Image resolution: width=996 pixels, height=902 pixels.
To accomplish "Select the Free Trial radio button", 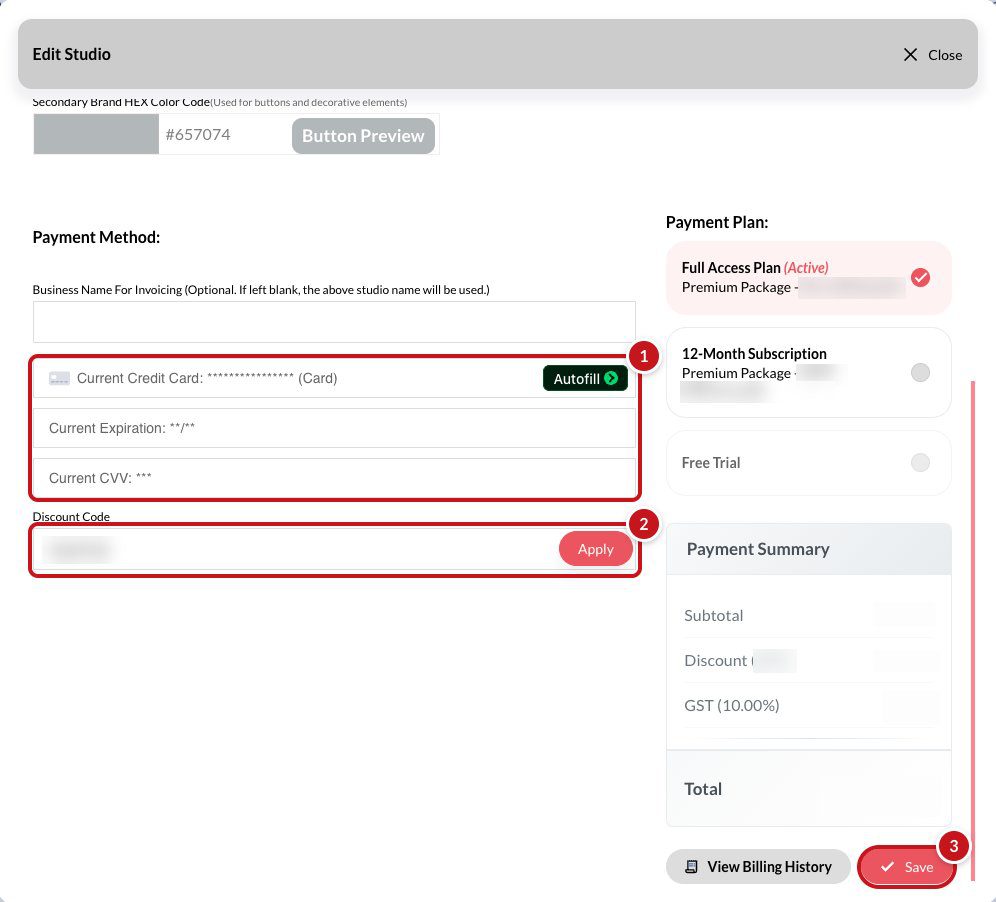I will pos(920,462).
